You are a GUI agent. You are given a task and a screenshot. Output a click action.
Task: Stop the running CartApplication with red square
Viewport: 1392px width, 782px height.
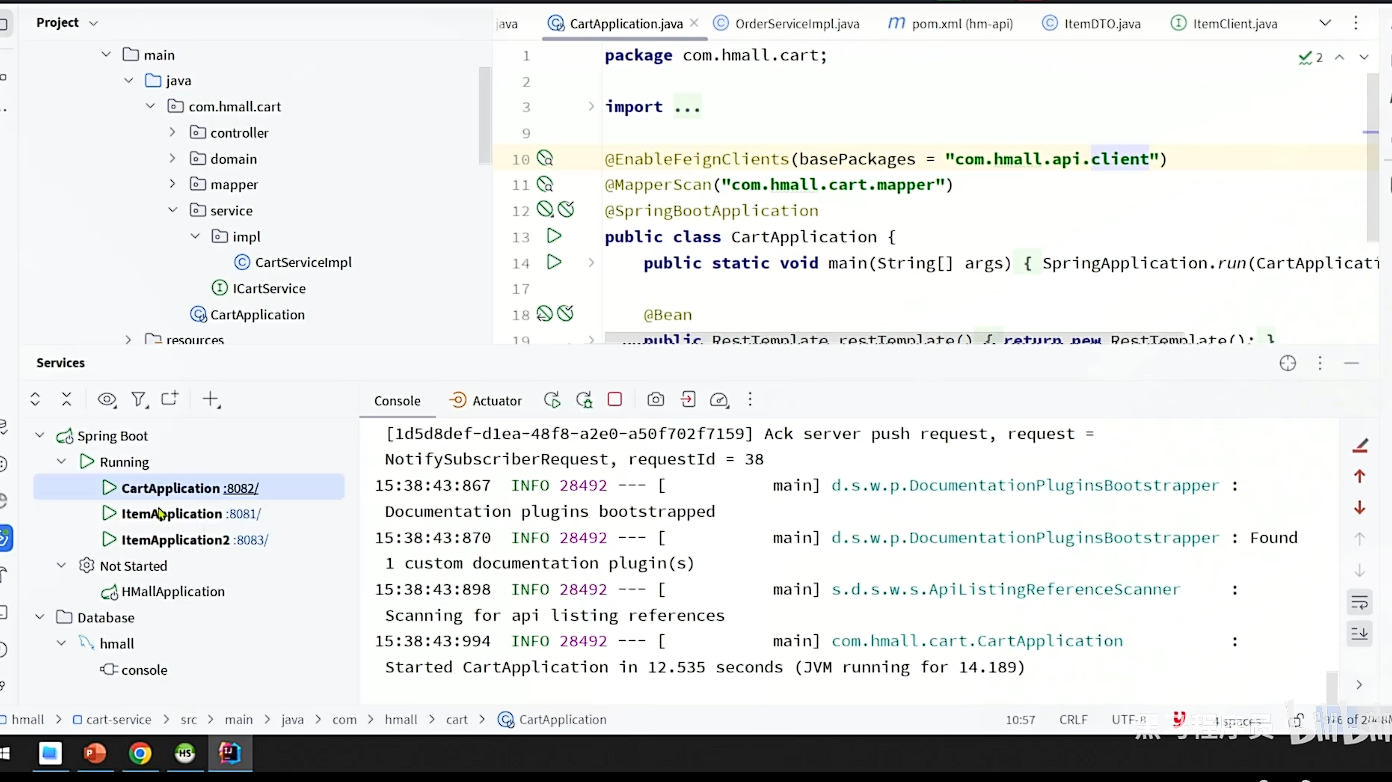[x=615, y=400]
